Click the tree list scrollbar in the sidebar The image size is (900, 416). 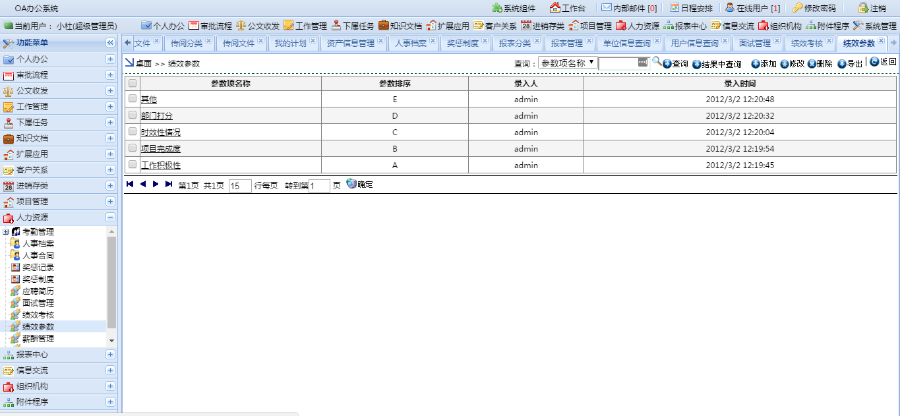[111, 281]
